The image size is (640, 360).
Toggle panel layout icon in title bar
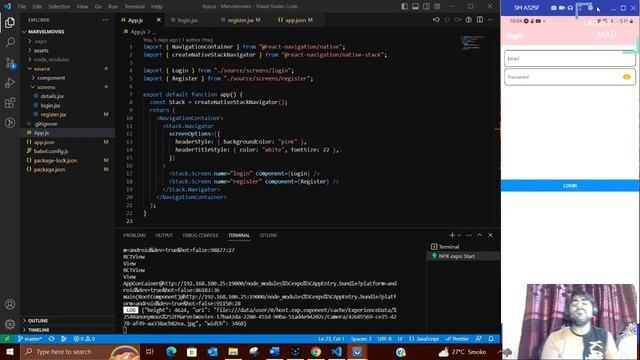pos(415,7)
